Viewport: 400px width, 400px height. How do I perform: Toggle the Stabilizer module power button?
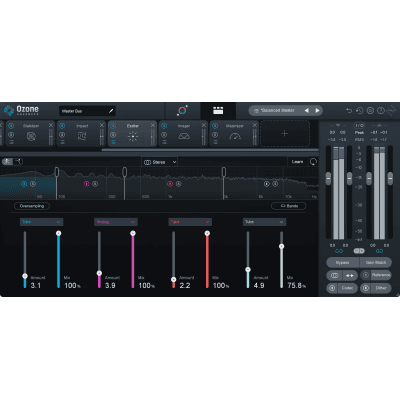pos(11,126)
